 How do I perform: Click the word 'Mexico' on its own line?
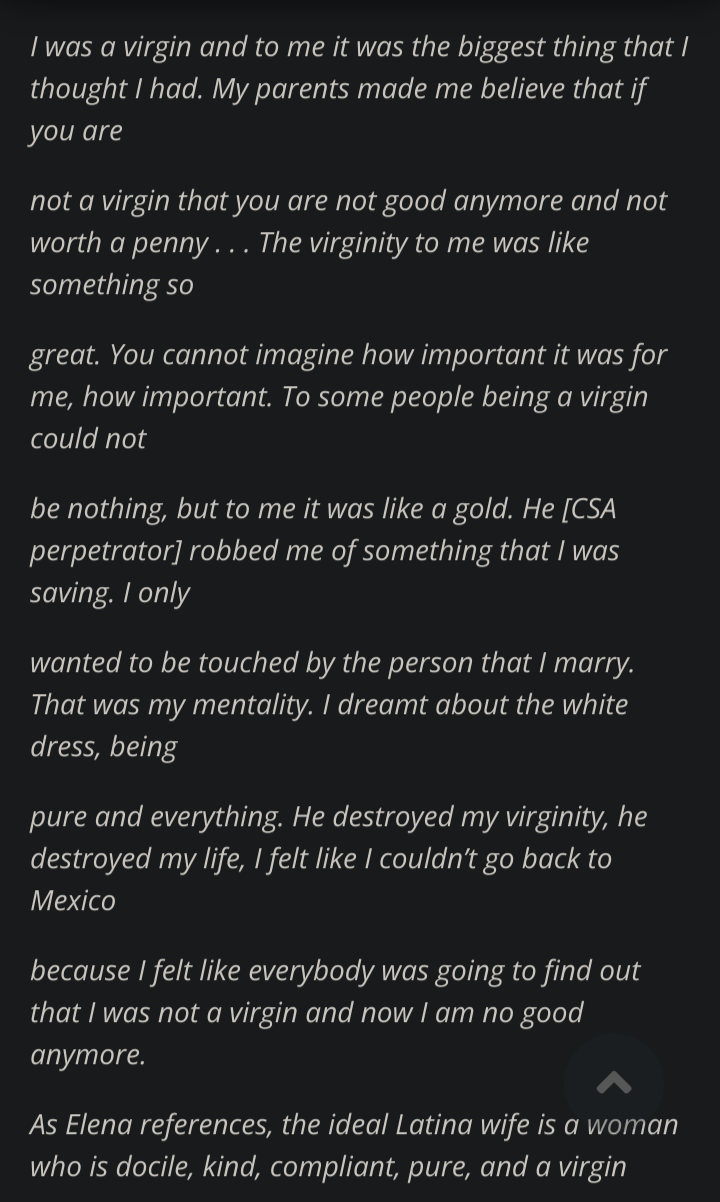coord(73,900)
